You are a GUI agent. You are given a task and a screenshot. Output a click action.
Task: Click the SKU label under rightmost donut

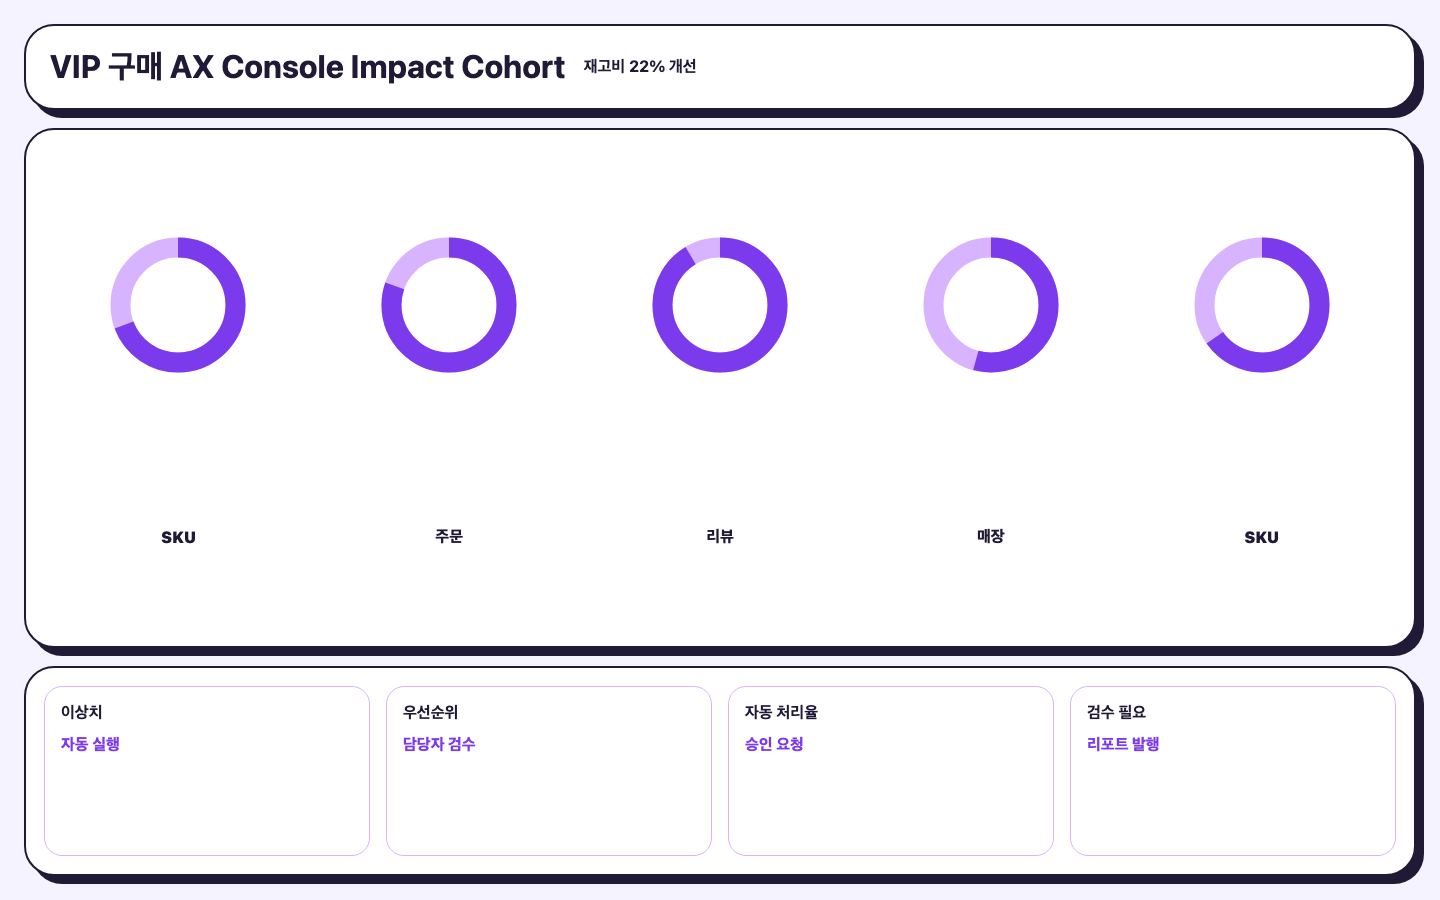[1262, 537]
